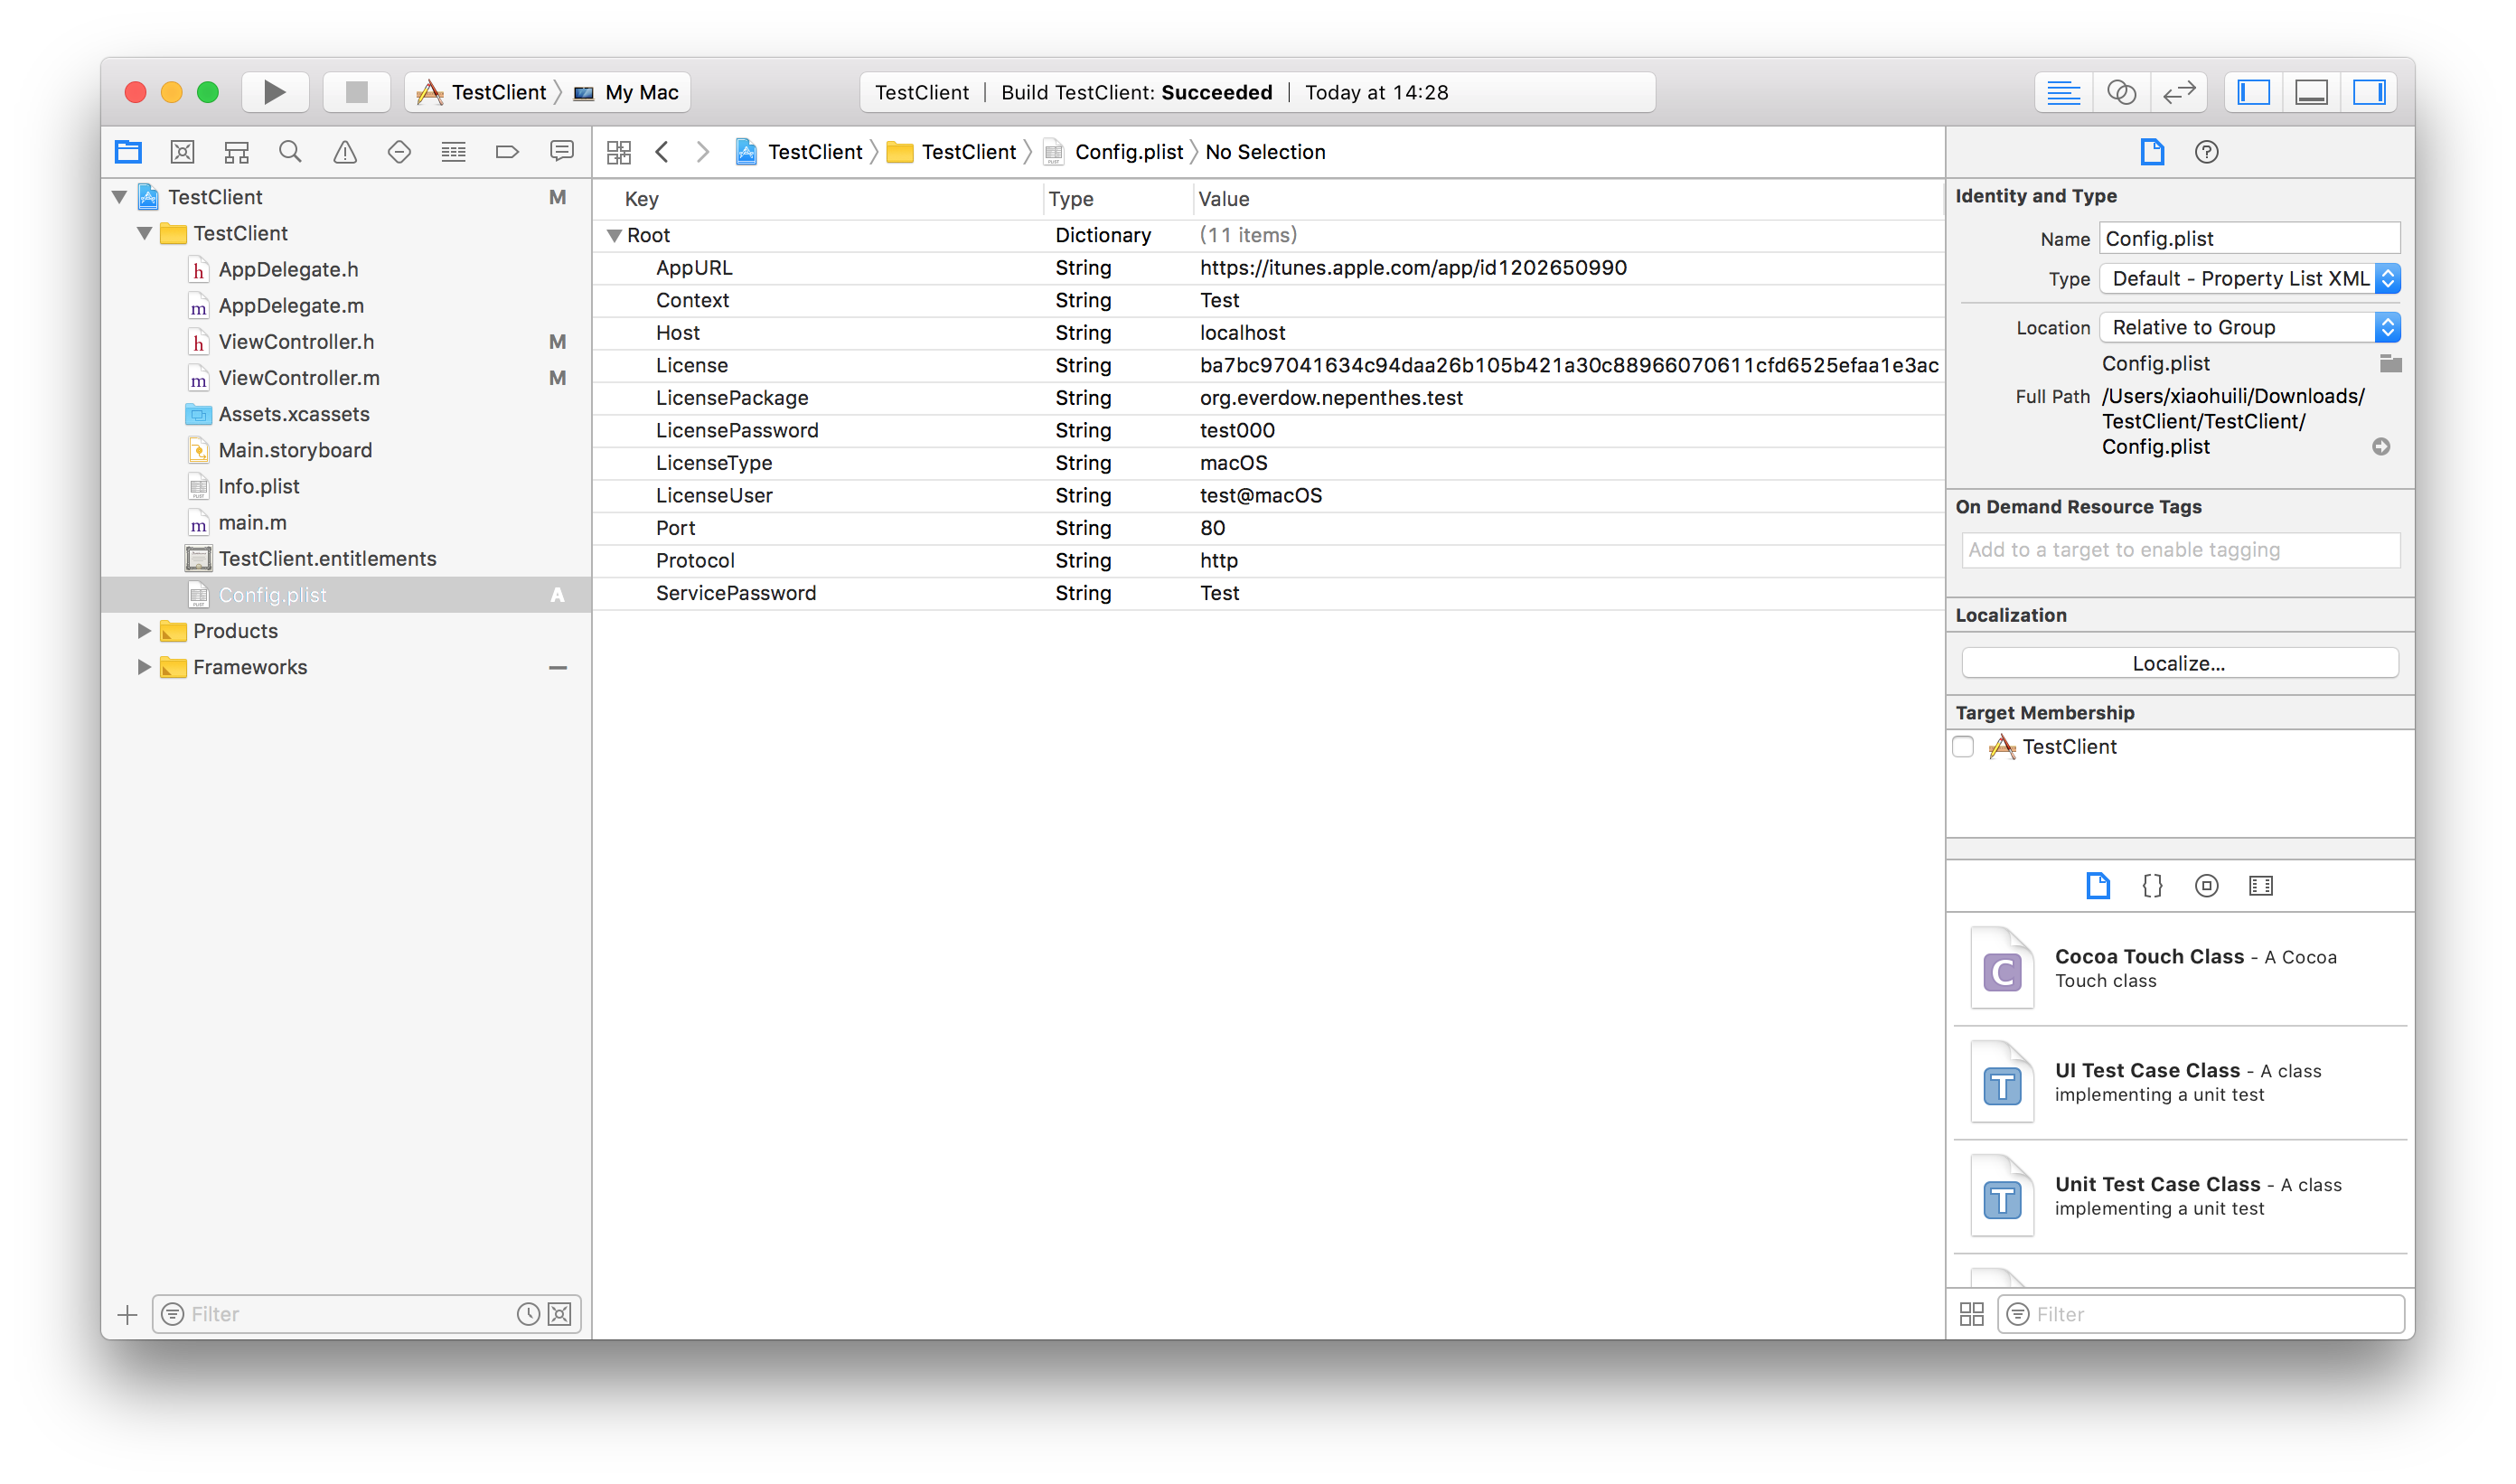Open the Location dropdown Relative to Group
The image size is (2516, 1484).
click(2249, 328)
